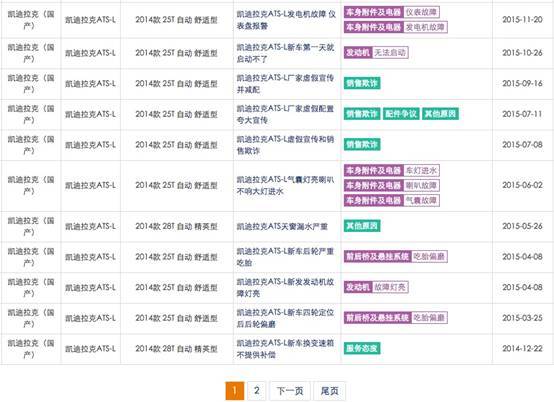Screen dimensions: 554x402
Task: Click the 故障灯亮 engine tag
Action: 390,287
